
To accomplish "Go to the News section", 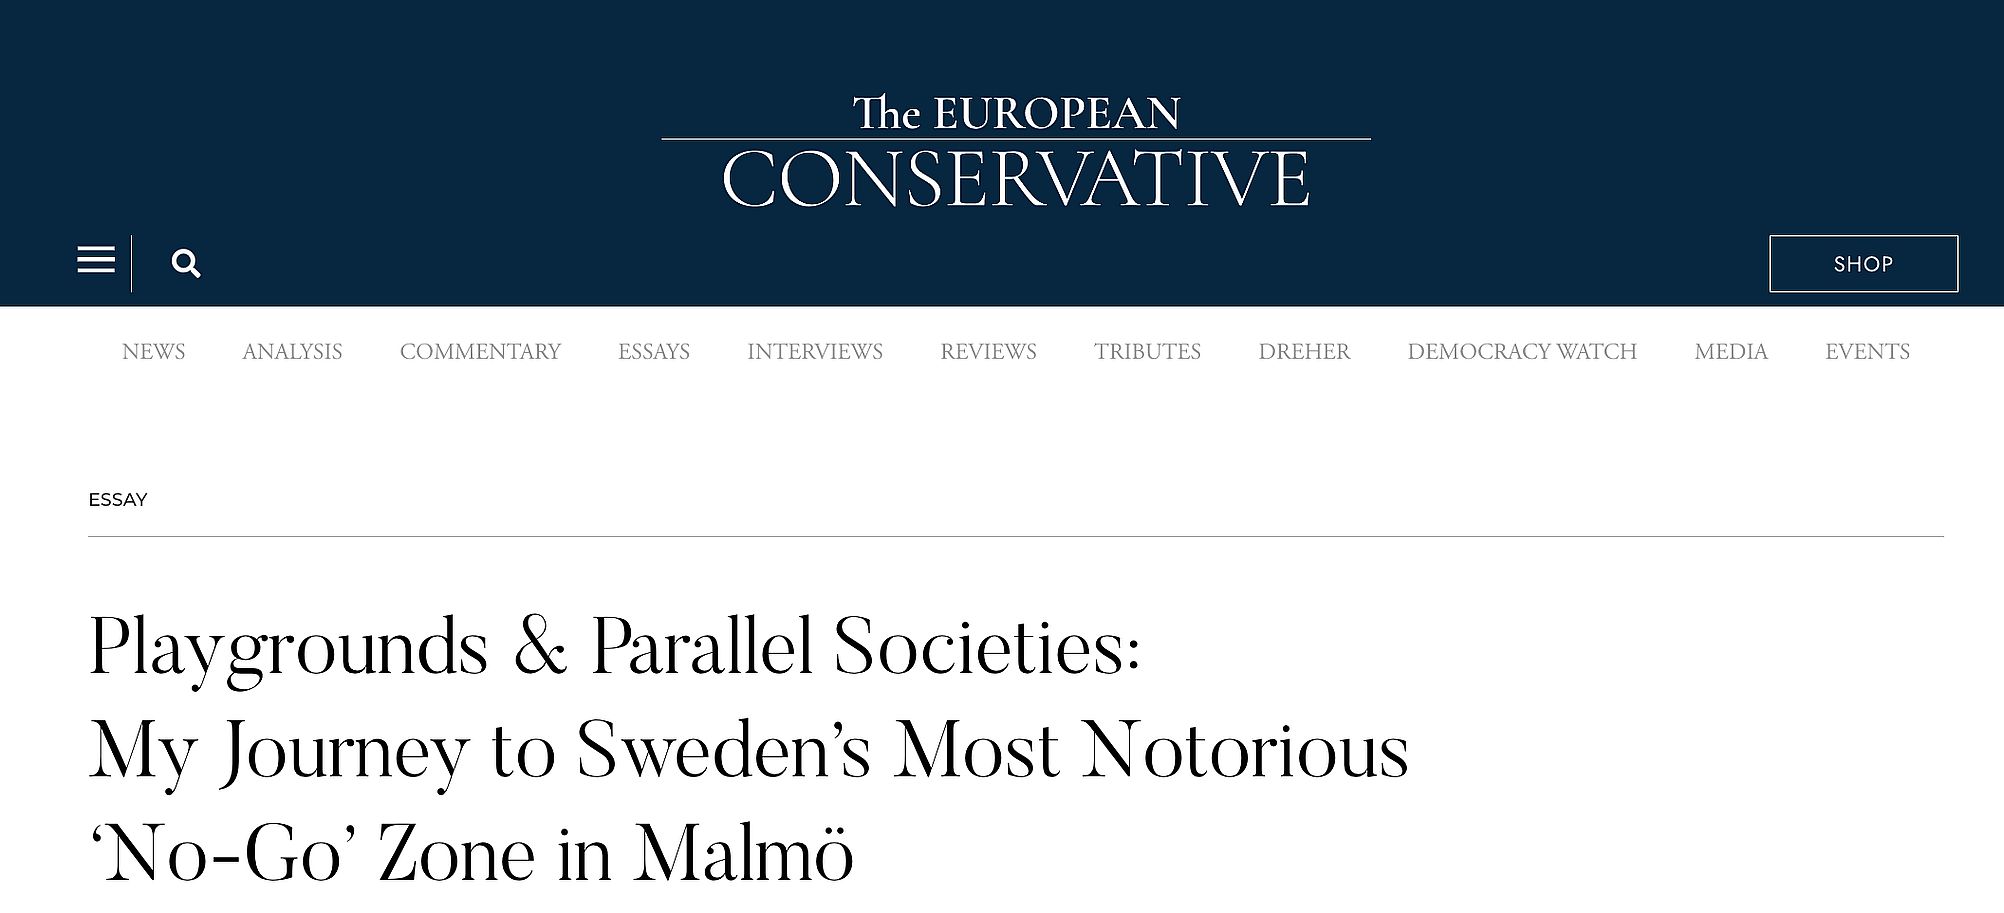I will (x=153, y=352).
